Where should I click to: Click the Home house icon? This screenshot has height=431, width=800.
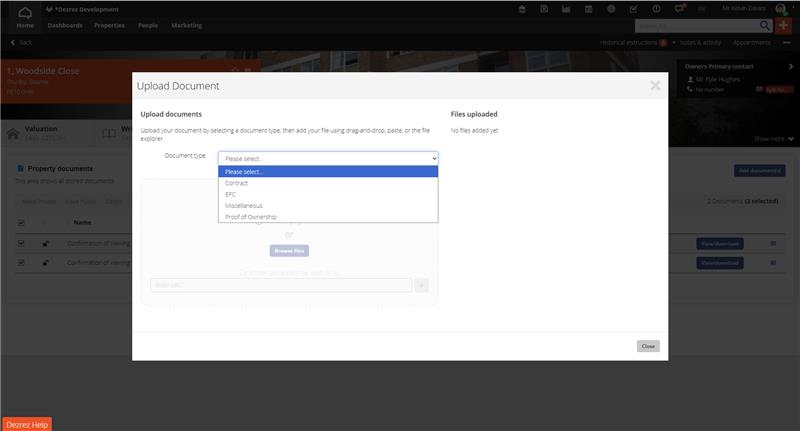pyautogui.click(x=25, y=10)
